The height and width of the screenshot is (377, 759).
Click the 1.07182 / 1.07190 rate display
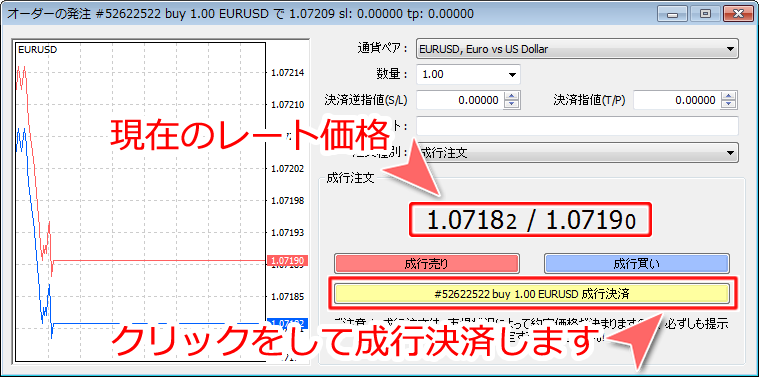coord(531,220)
